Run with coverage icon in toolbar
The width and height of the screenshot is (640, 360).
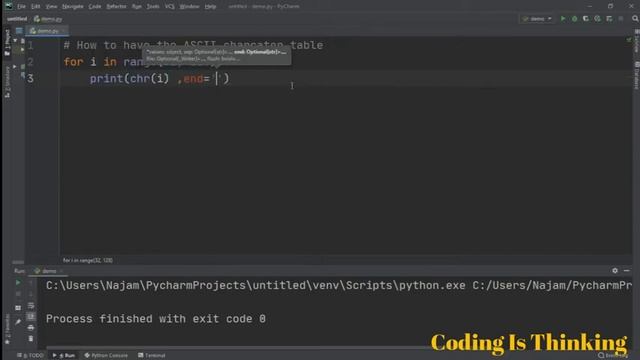586,19
